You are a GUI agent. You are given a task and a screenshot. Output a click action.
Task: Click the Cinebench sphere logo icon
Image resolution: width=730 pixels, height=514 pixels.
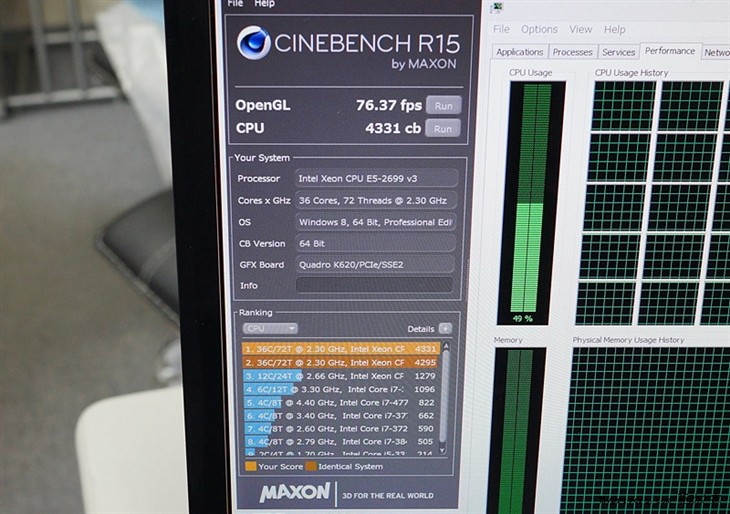253,43
